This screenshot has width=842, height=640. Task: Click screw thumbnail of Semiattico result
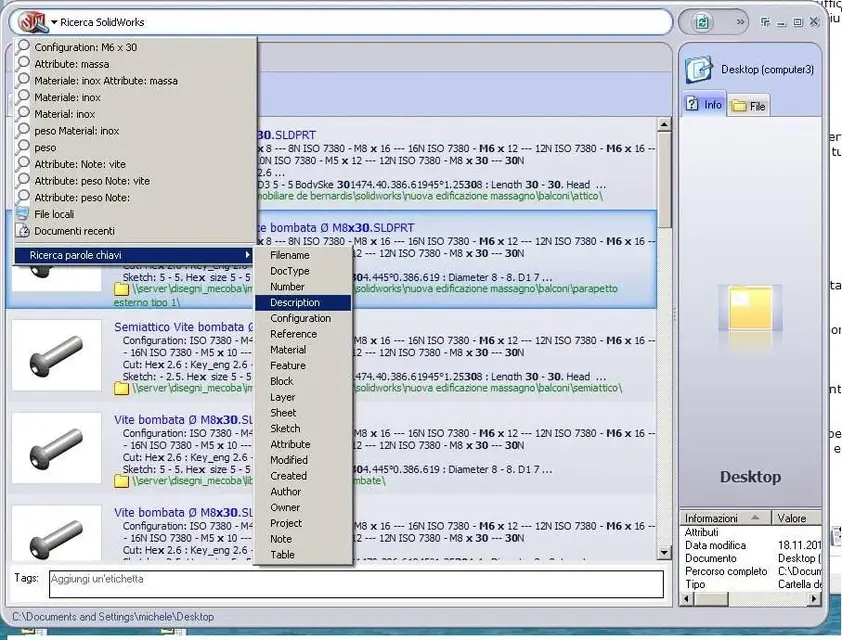click(56, 355)
